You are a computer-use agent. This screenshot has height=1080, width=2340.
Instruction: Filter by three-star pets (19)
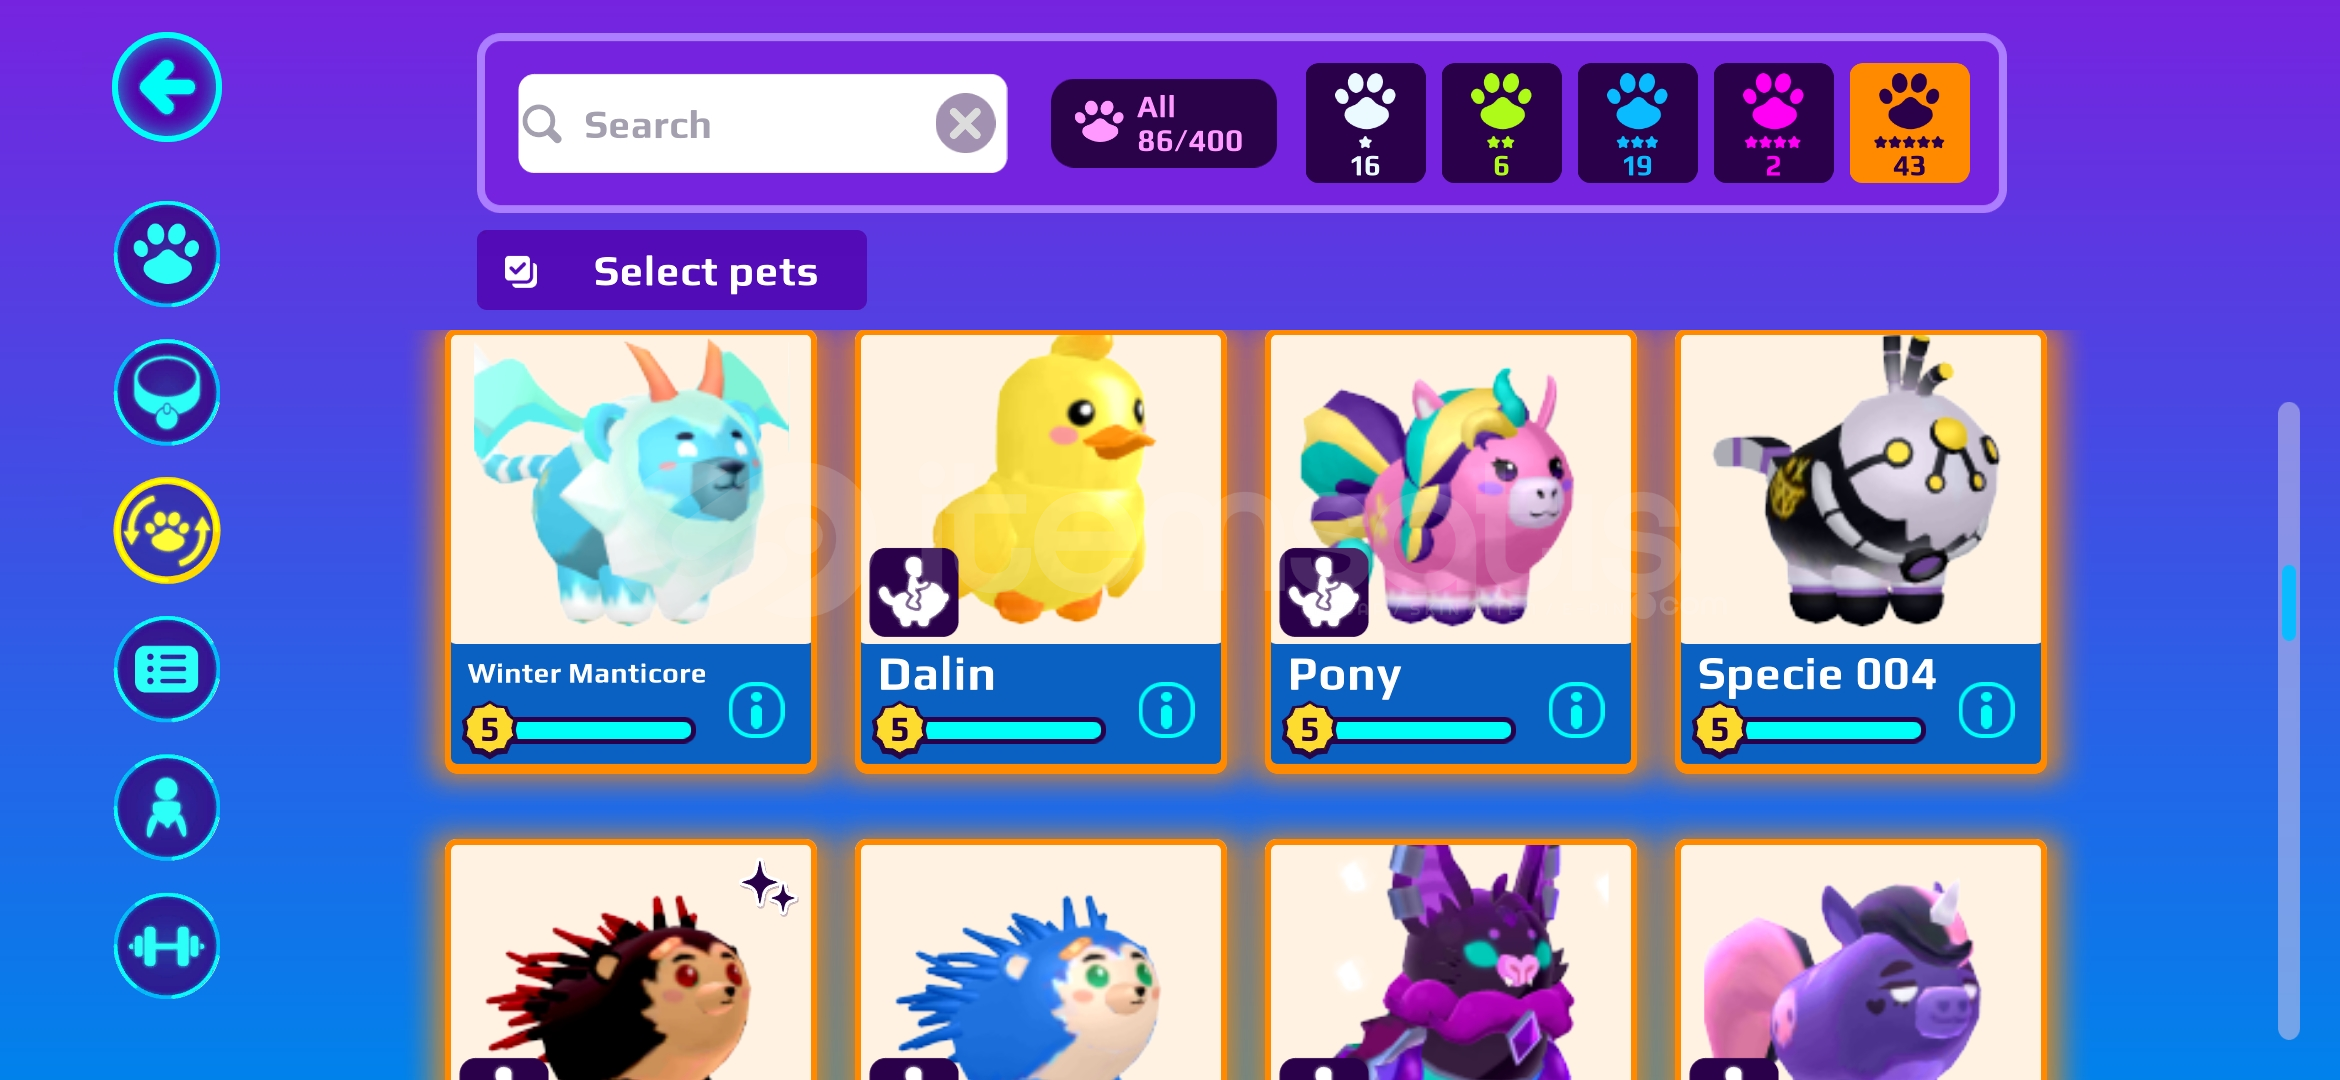(x=1638, y=123)
